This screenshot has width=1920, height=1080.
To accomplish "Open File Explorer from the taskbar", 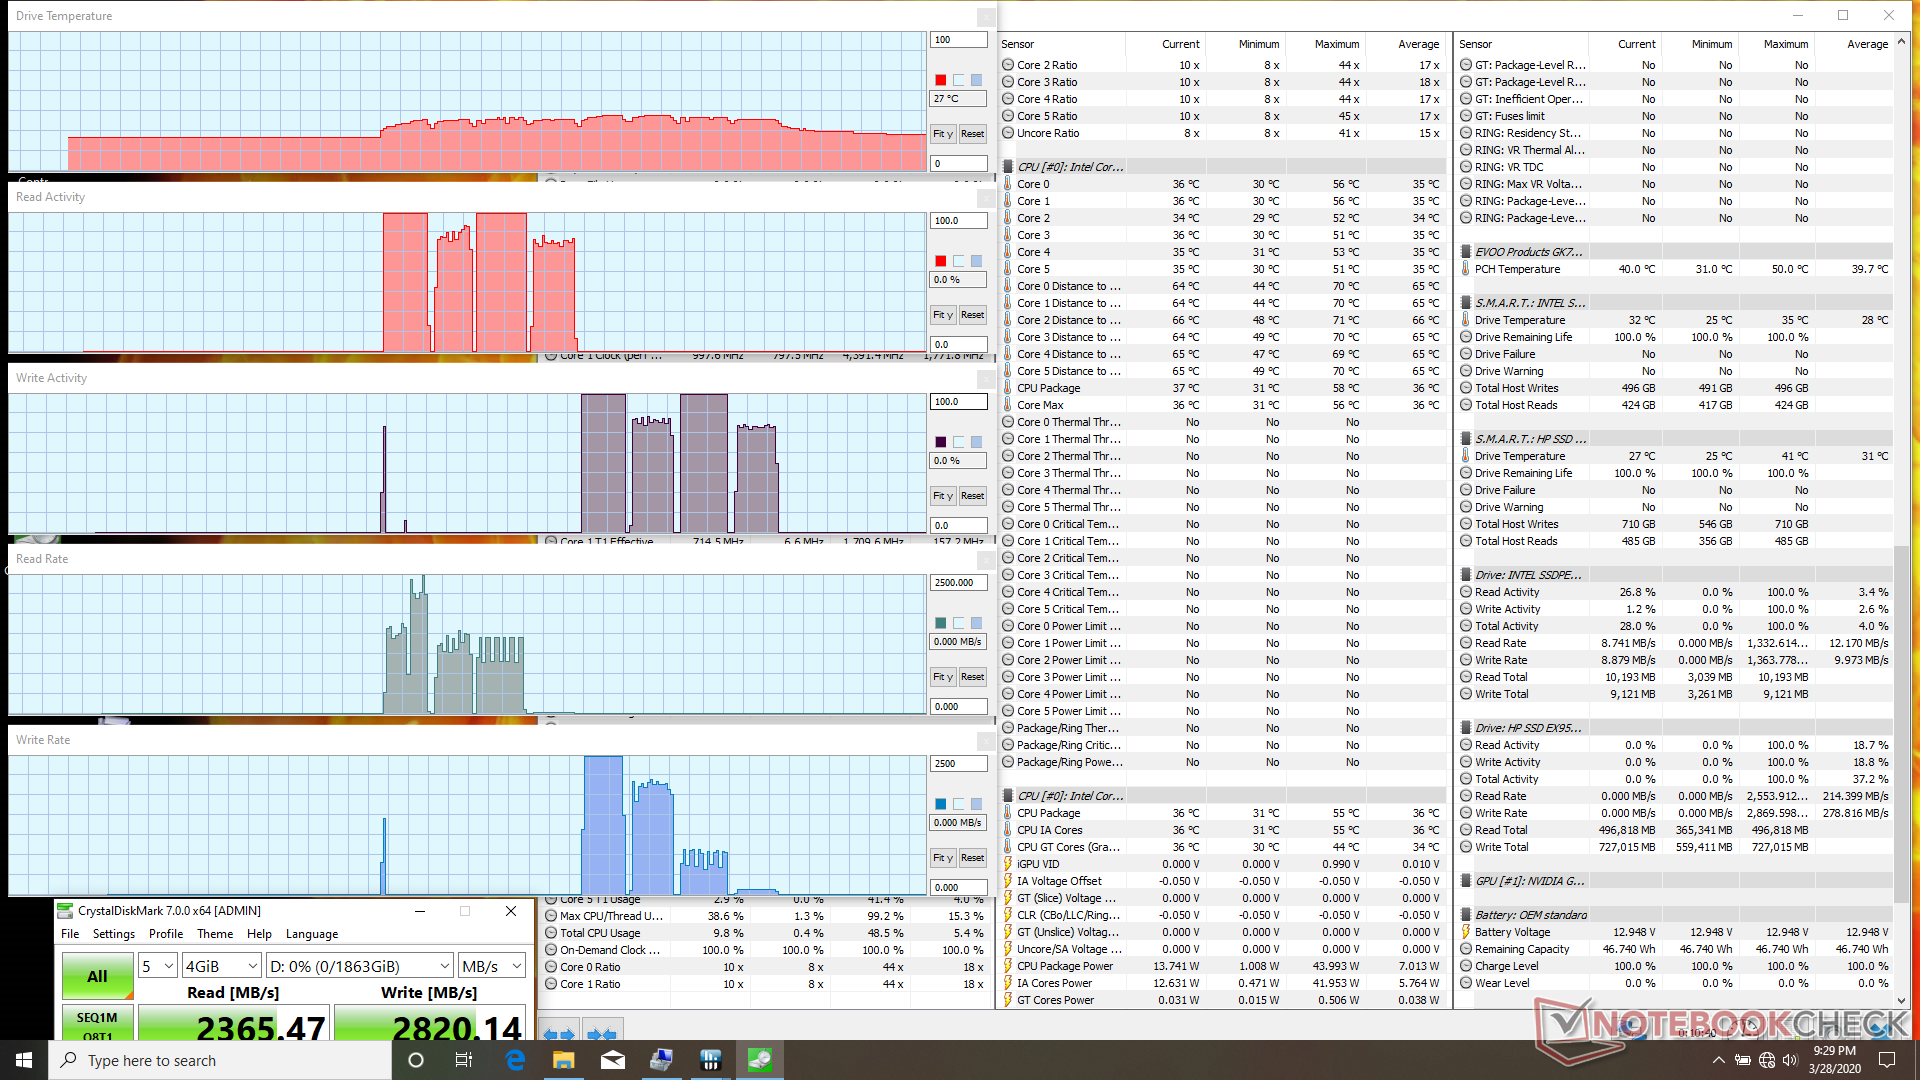I will [x=564, y=1060].
